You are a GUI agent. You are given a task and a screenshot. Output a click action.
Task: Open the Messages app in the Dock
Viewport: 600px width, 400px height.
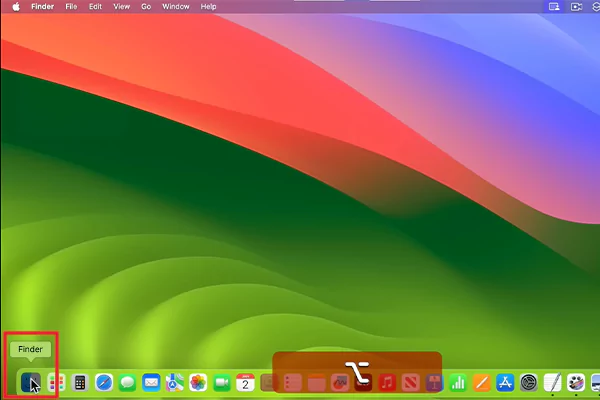point(127,382)
